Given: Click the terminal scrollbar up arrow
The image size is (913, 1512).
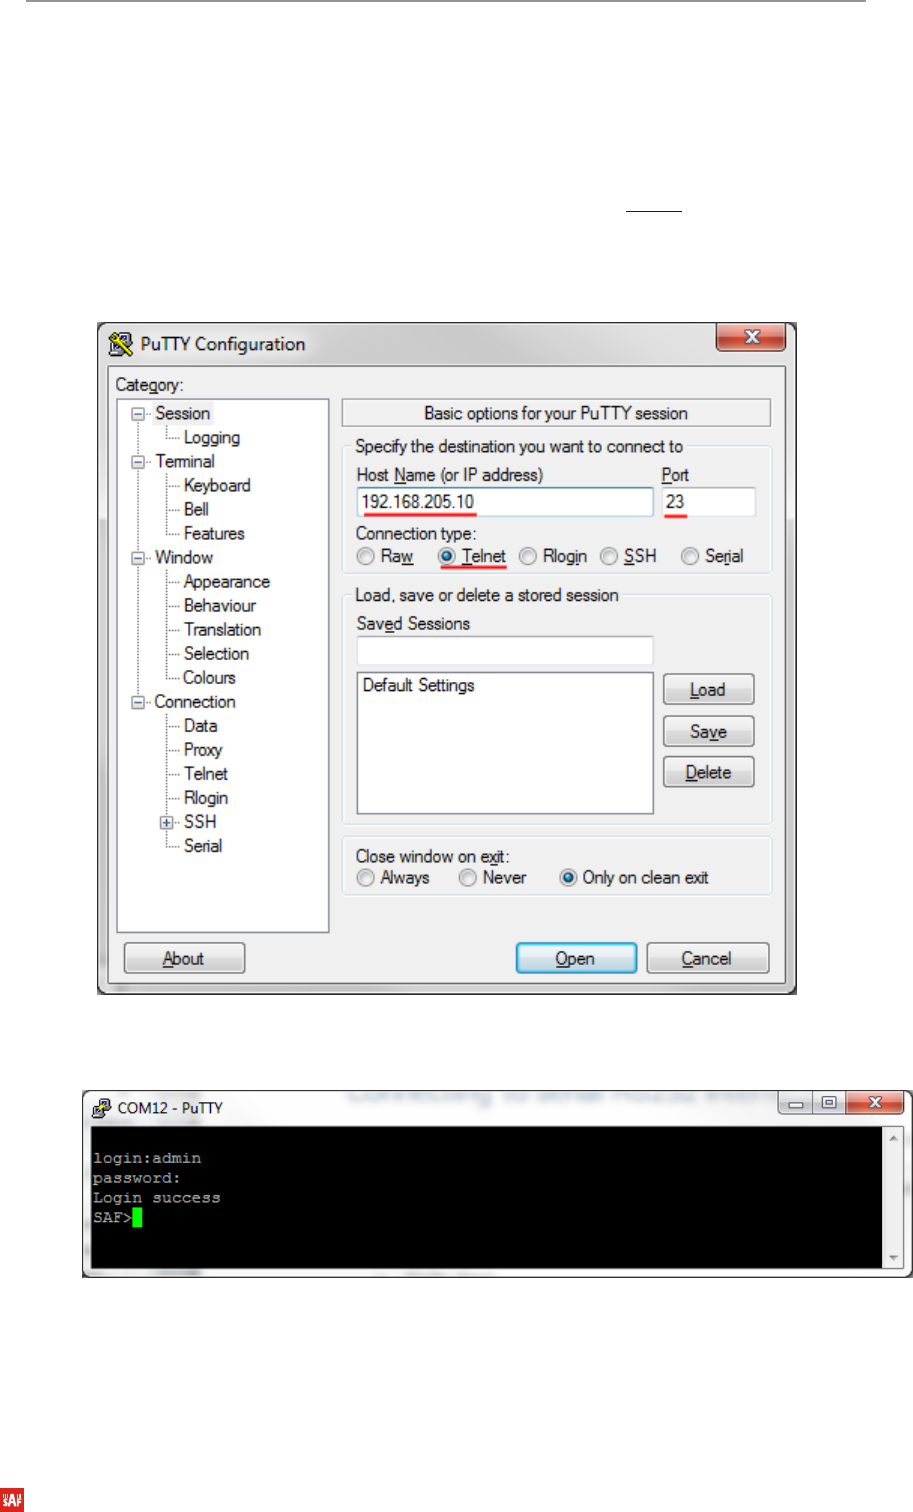Looking at the screenshot, I should tap(893, 1138).
